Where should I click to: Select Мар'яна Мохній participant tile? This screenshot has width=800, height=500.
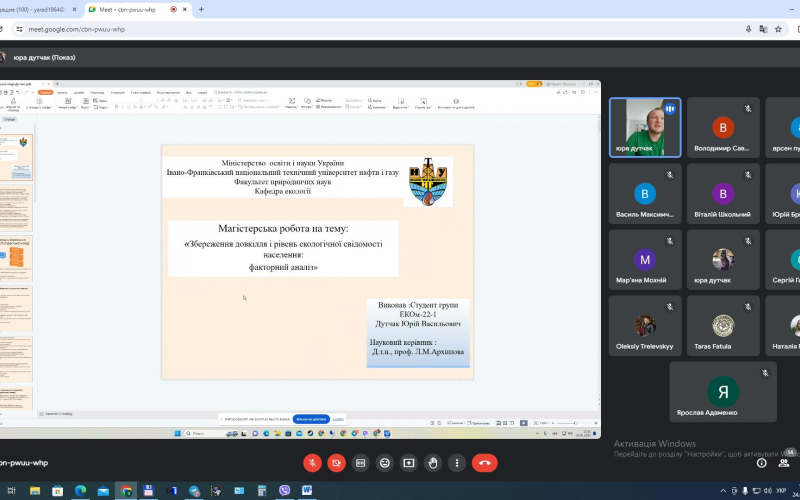click(x=645, y=260)
